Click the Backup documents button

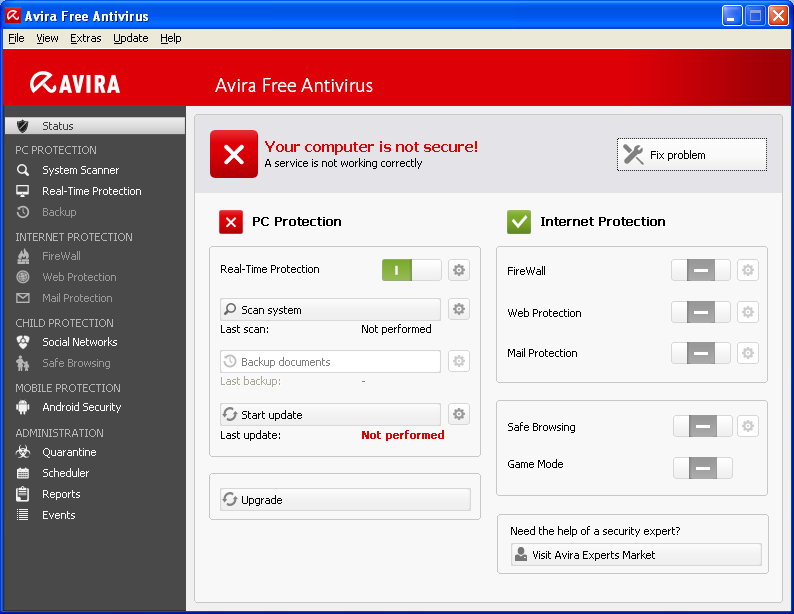330,361
